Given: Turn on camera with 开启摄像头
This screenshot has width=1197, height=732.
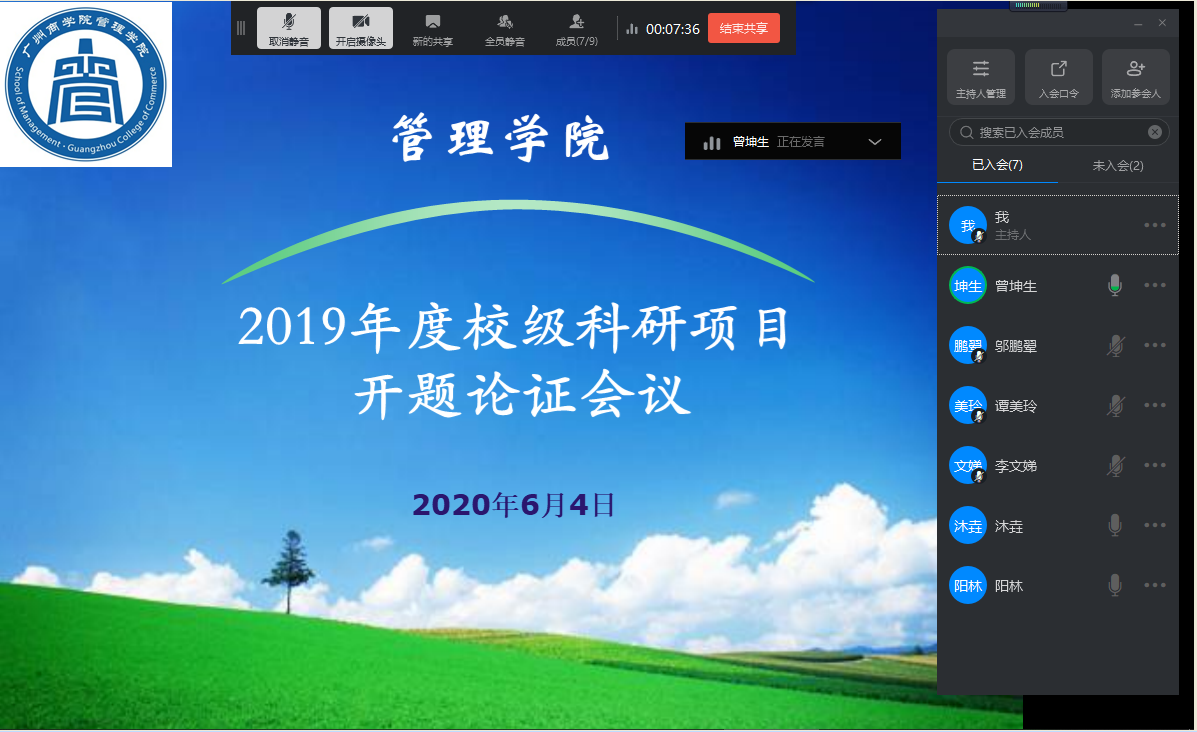Looking at the screenshot, I should pos(360,29).
